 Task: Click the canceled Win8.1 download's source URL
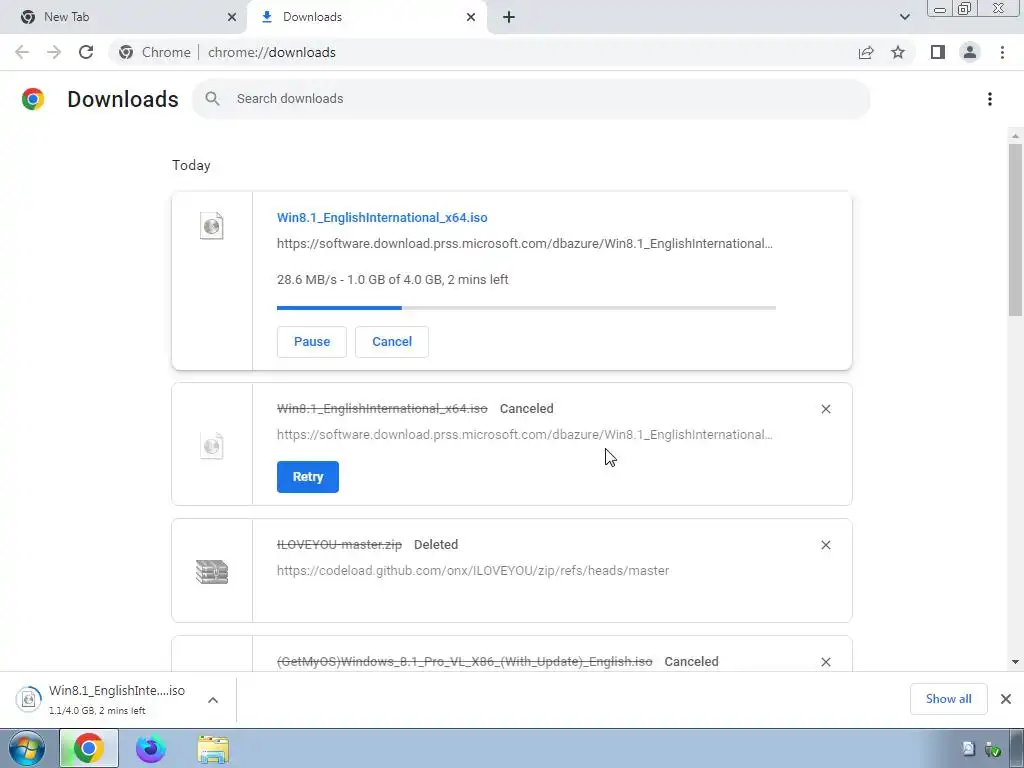pyautogui.click(x=524, y=435)
